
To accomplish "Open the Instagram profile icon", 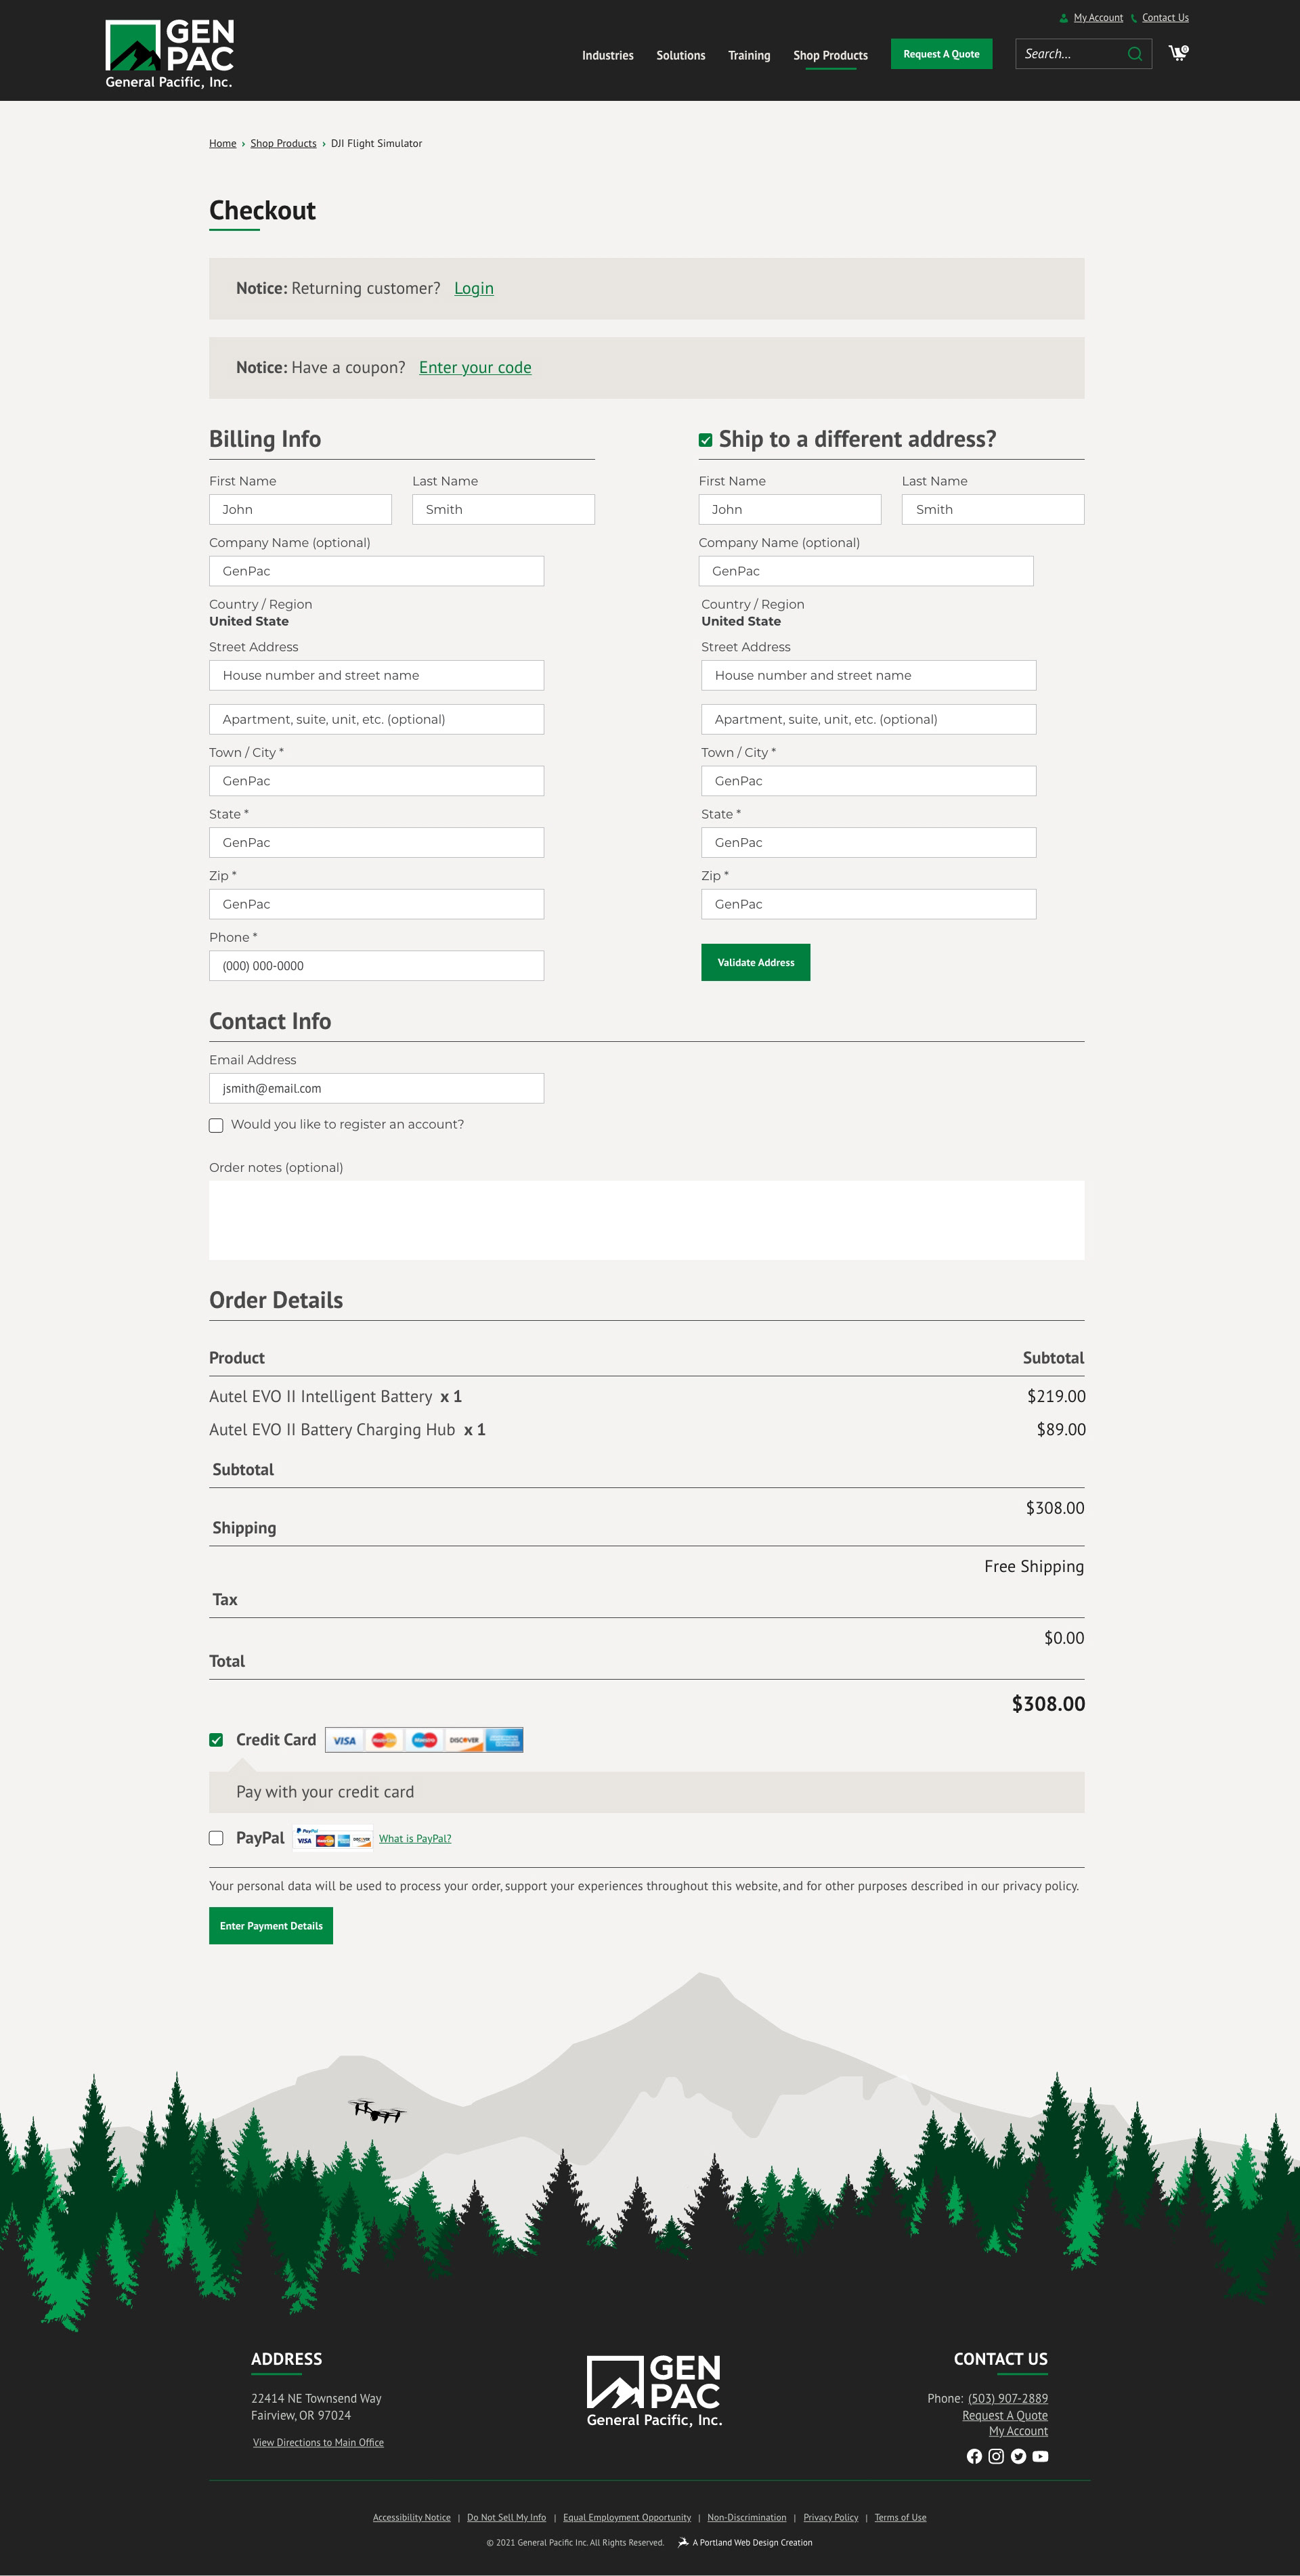I will 996,2456.
